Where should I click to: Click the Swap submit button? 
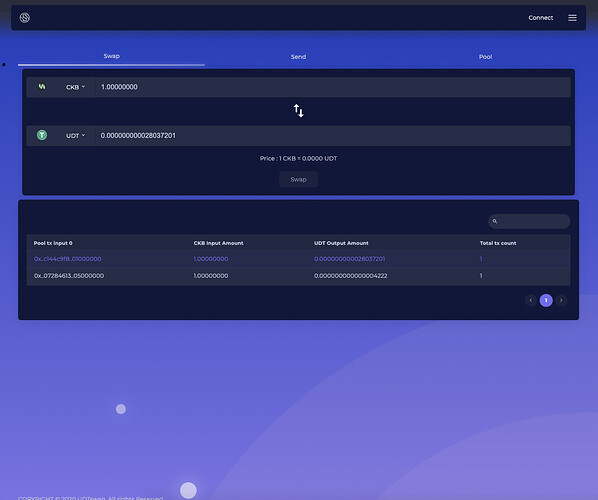pos(298,179)
